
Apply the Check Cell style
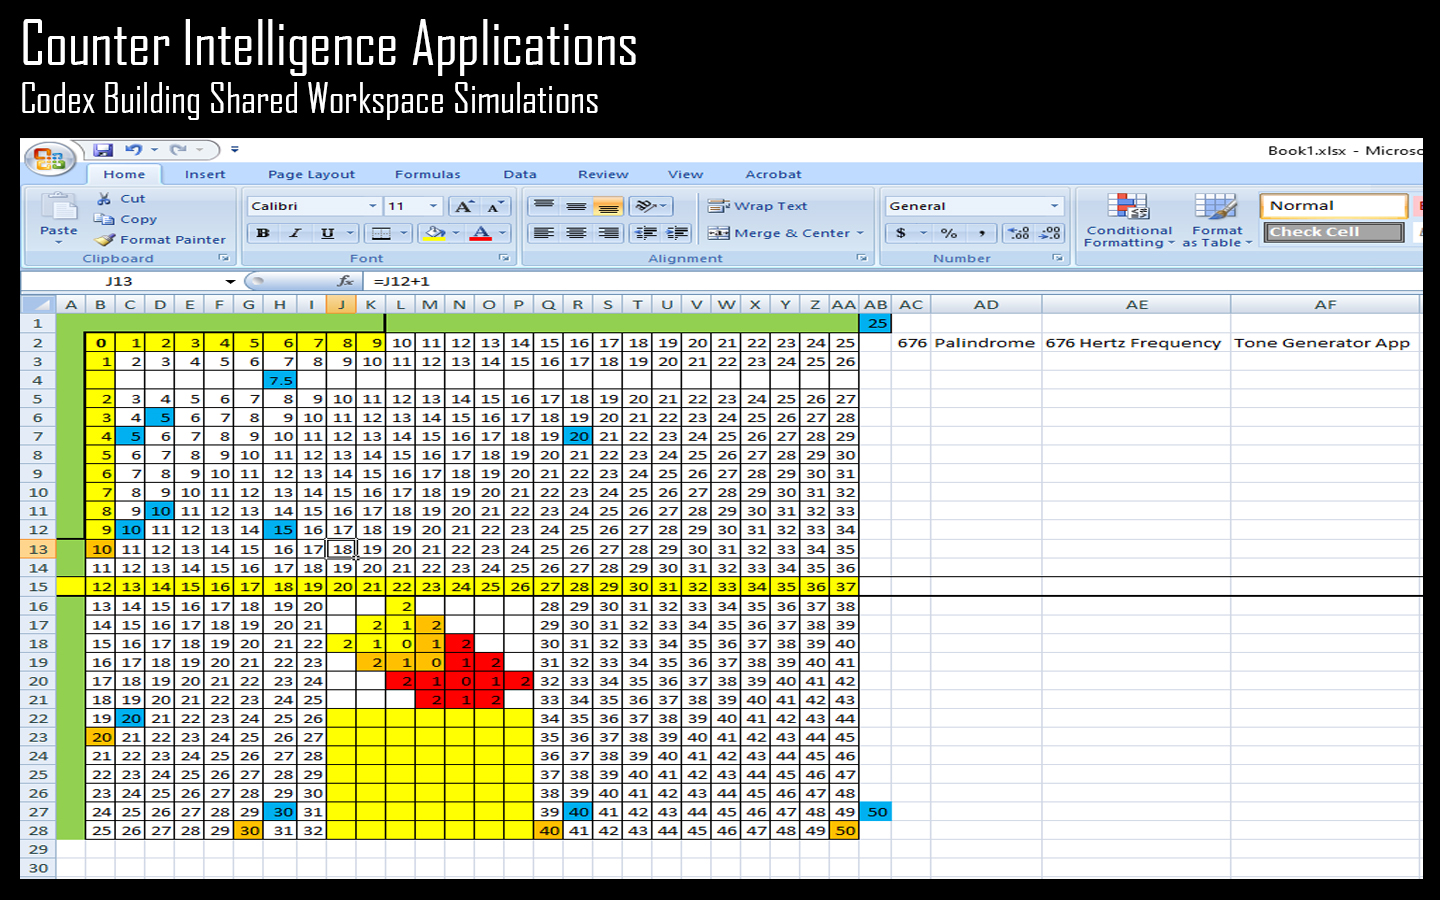coord(1334,232)
